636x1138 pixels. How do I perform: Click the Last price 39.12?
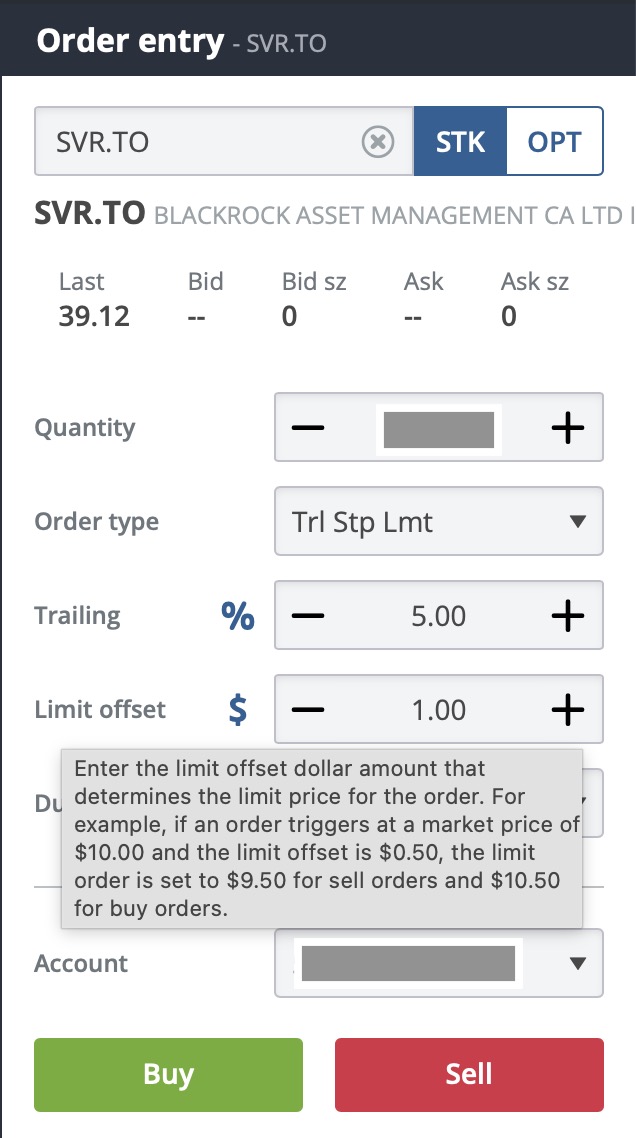click(x=94, y=317)
